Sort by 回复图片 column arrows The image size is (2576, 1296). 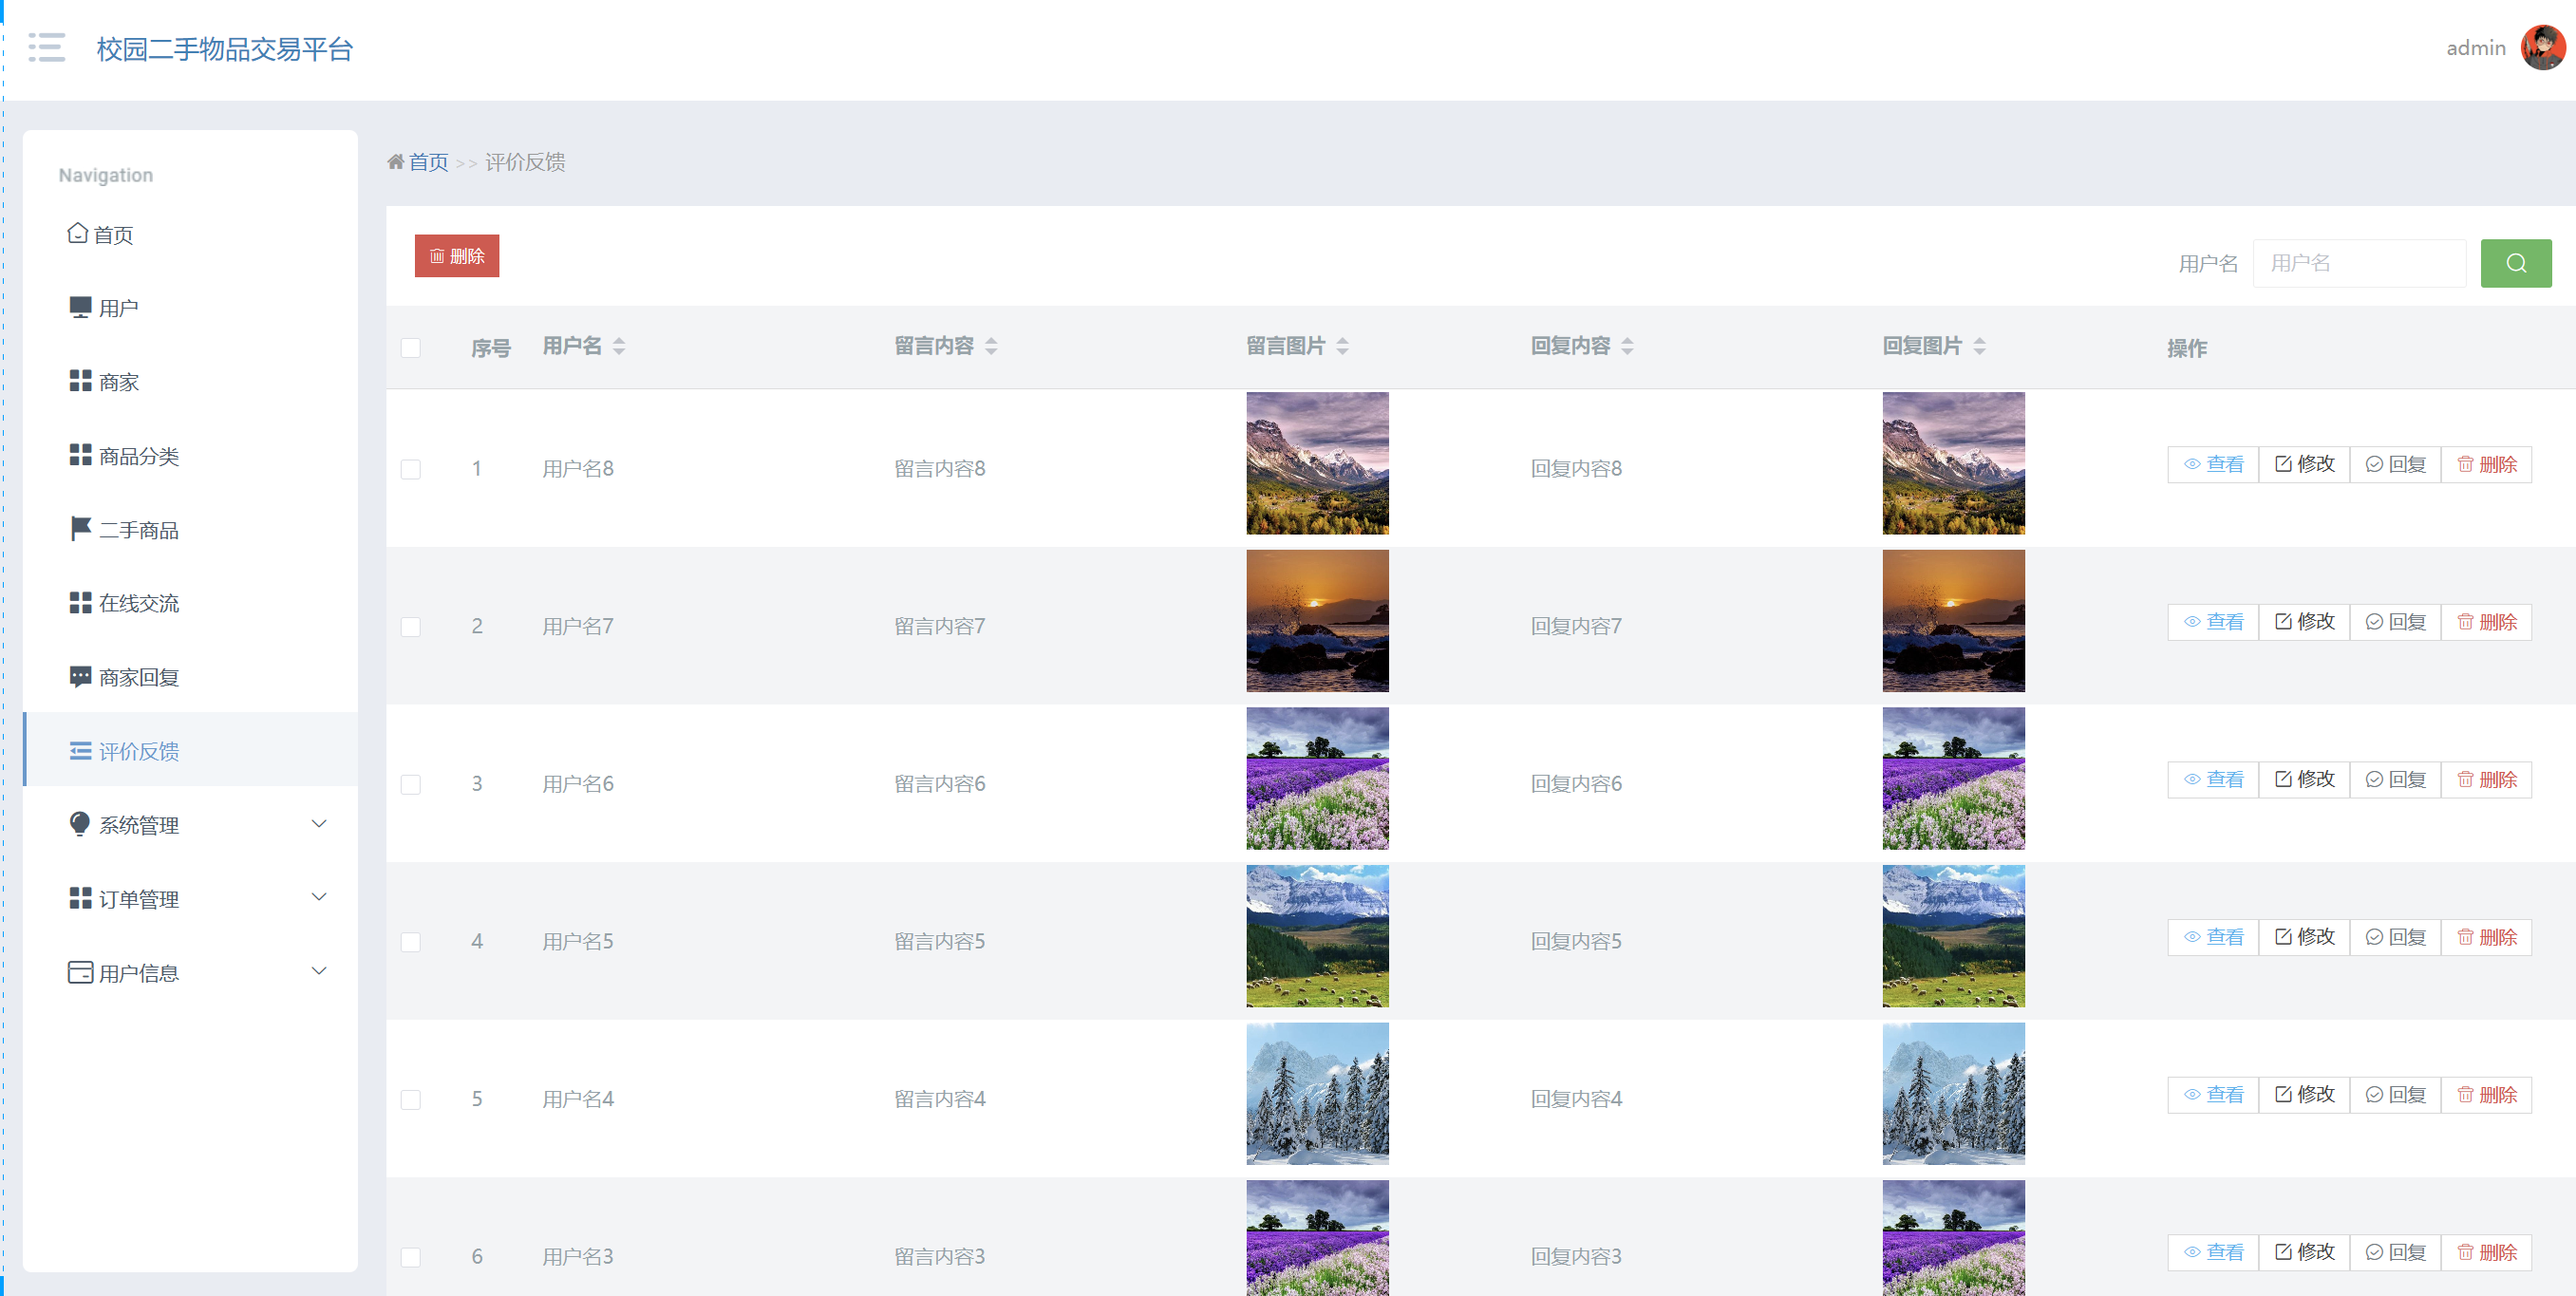tap(1979, 346)
